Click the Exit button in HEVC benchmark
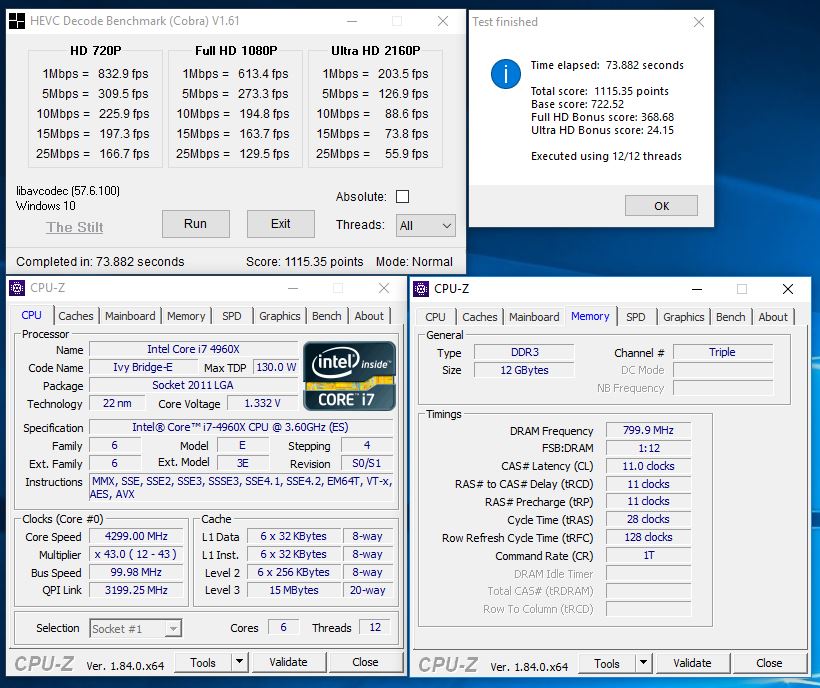The width and height of the screenshot is (820, 688). pyautogui.click(x=281, y=224)
